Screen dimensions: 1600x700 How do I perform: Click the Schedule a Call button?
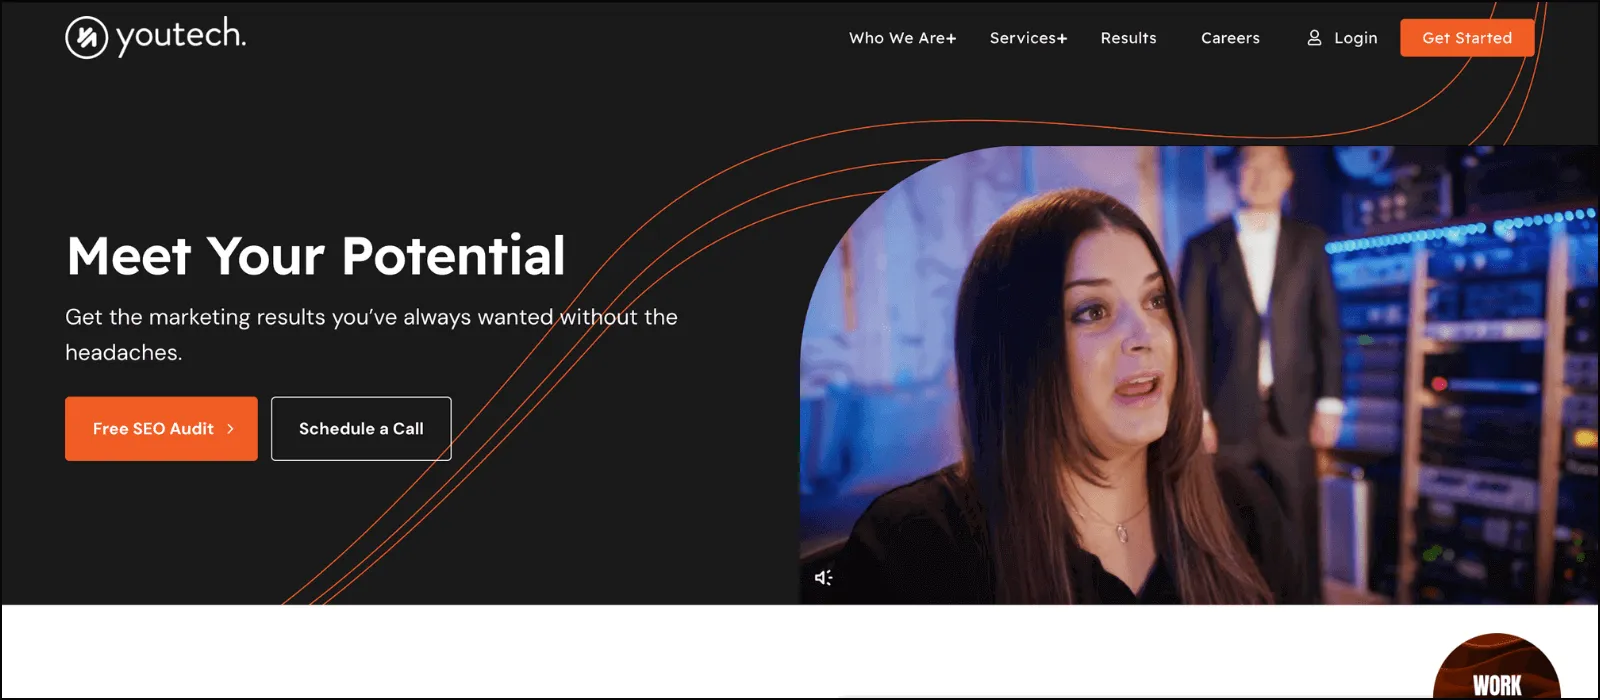[x=361, y=429]
